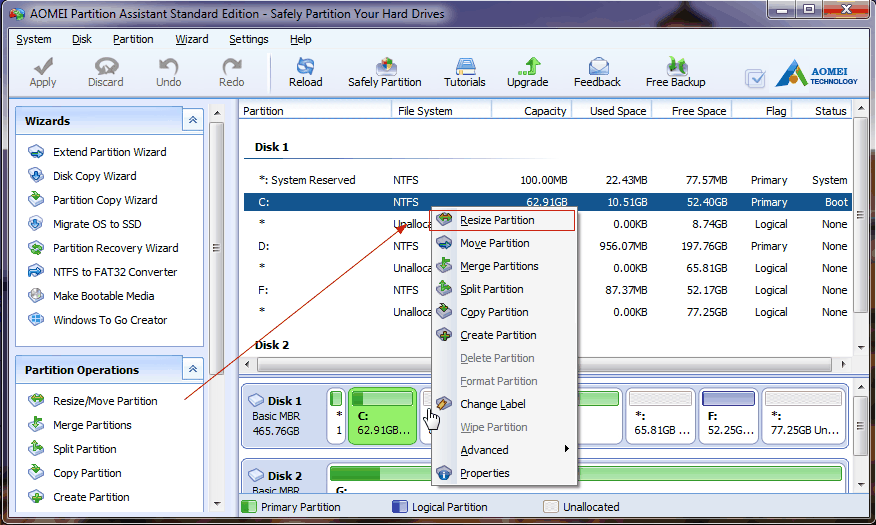
Task: Collapse the Wizards panel
Action: point(193,120)
